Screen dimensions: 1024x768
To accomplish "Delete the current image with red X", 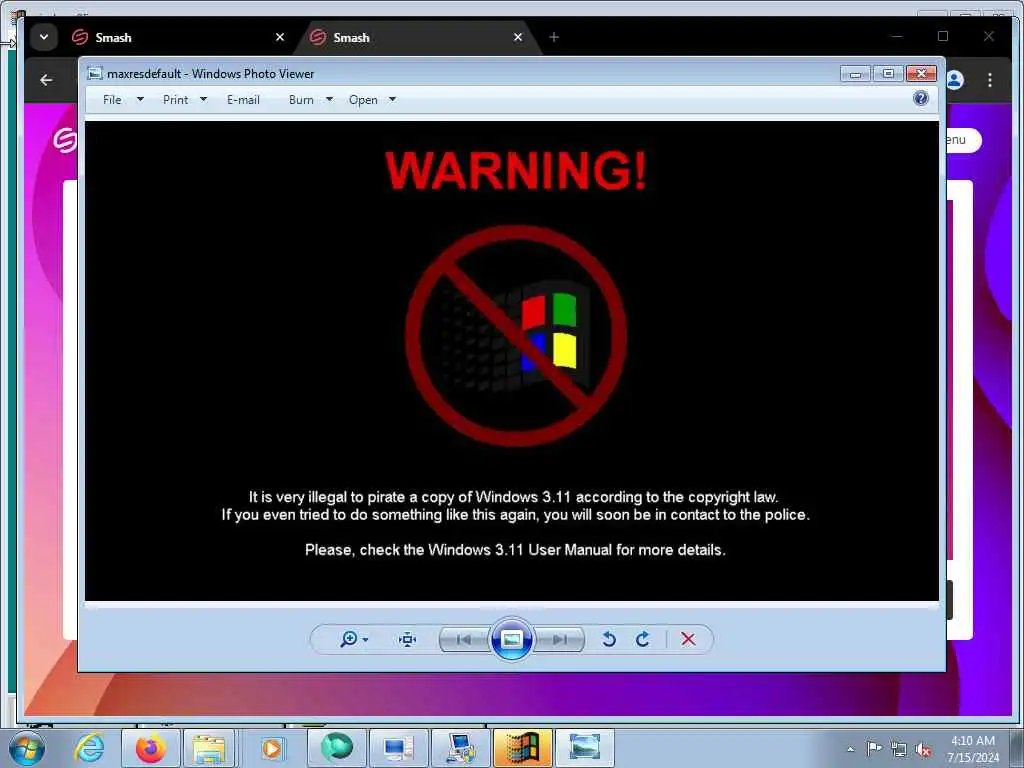I will click(688, 639).
